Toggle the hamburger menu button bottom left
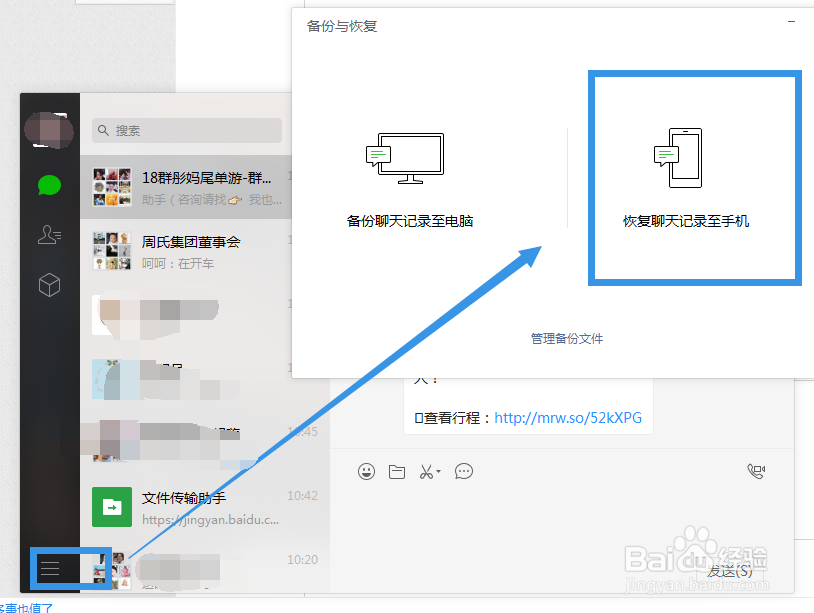The height and width of the screenshot is (613, 814). pyautogui.click(x=50, y=568)
